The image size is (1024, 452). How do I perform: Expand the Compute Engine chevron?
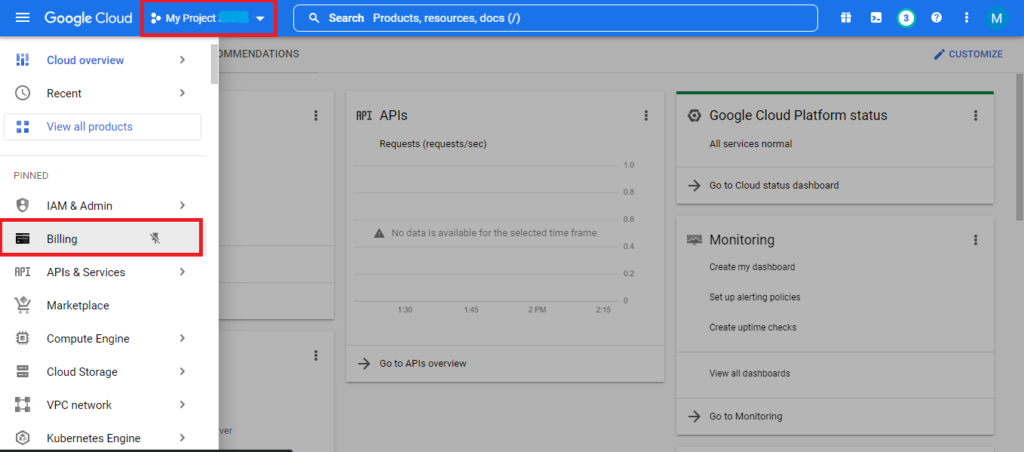[x=182, y=339]
